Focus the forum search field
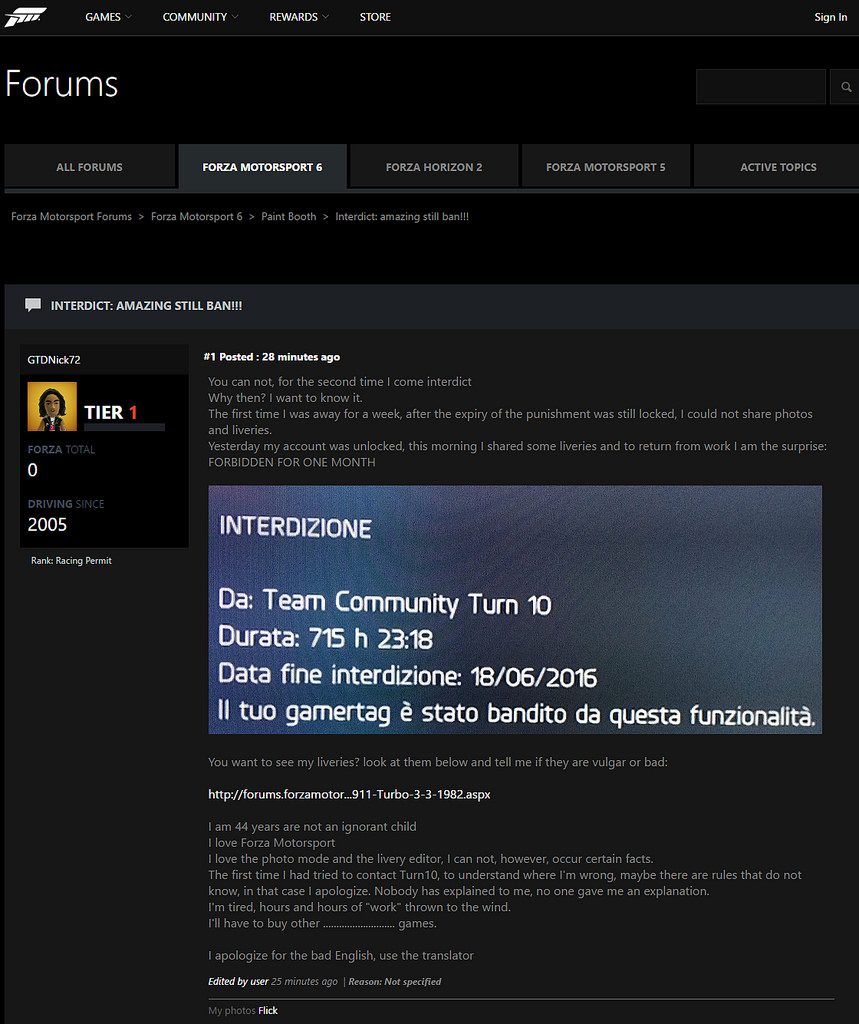Image resolution: width=859 pixels, height=1024 pixels. [761, 87]
